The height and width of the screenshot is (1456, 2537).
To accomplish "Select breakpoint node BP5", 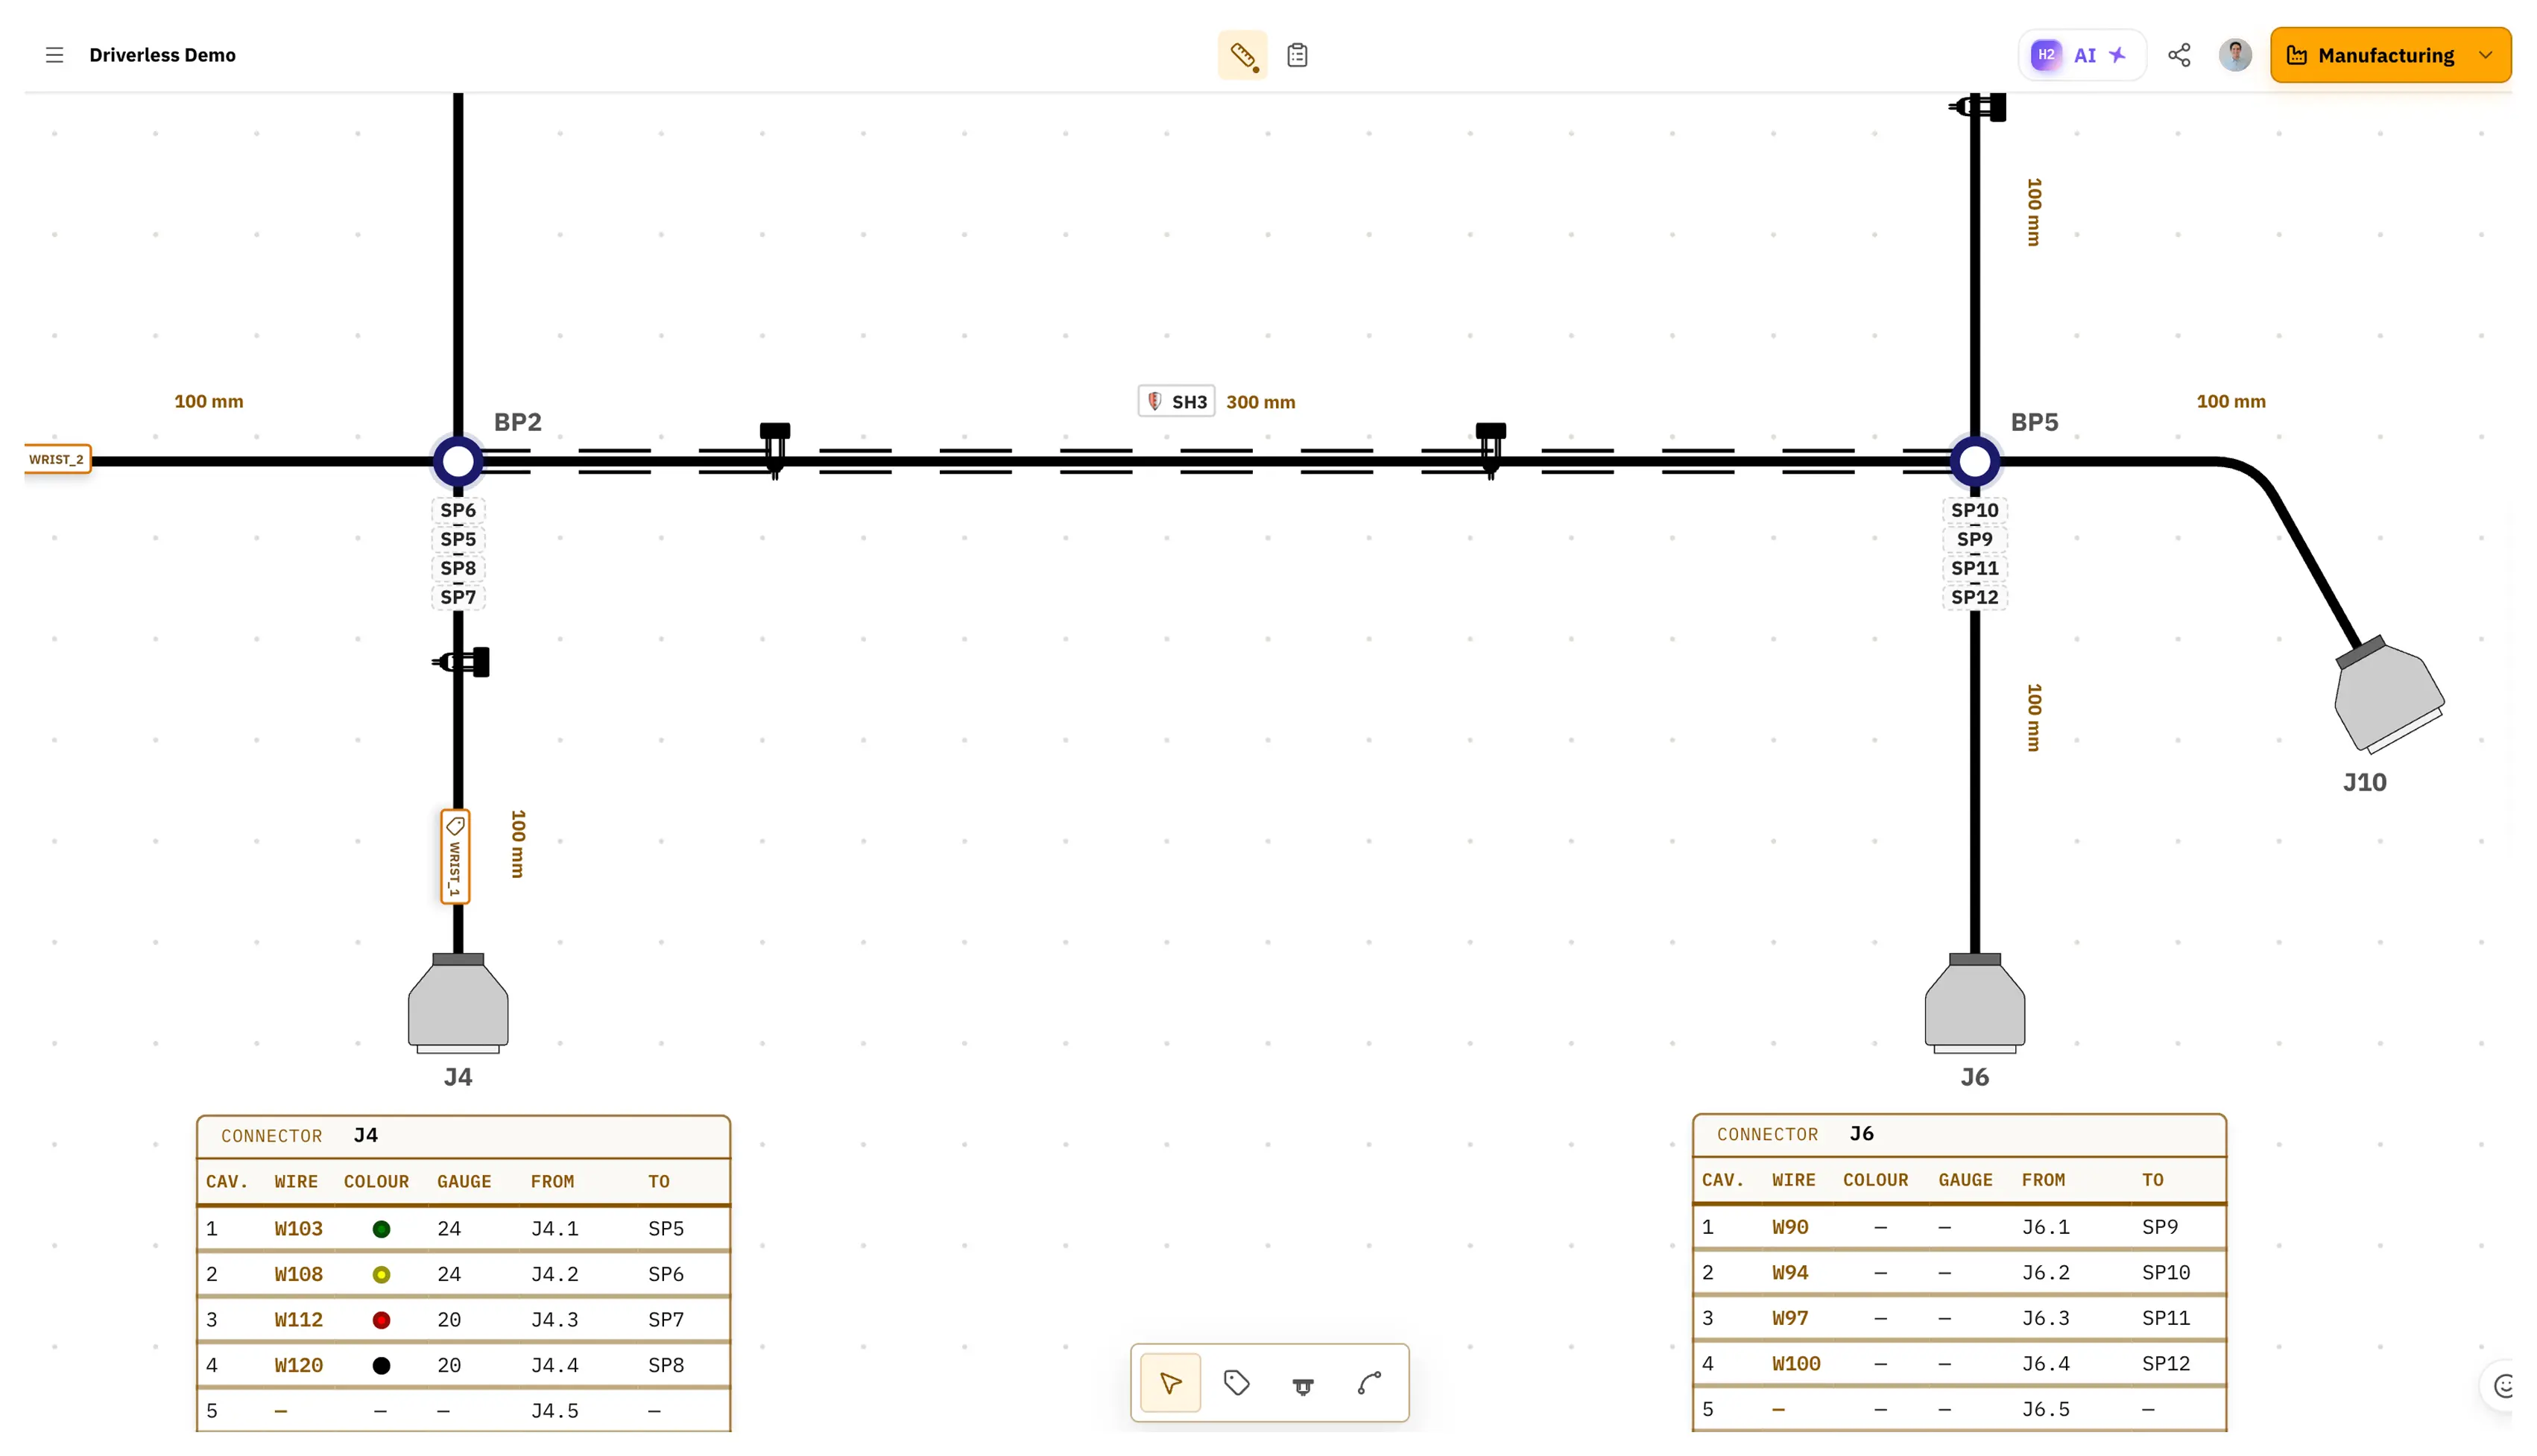I will pos(1974,461).
